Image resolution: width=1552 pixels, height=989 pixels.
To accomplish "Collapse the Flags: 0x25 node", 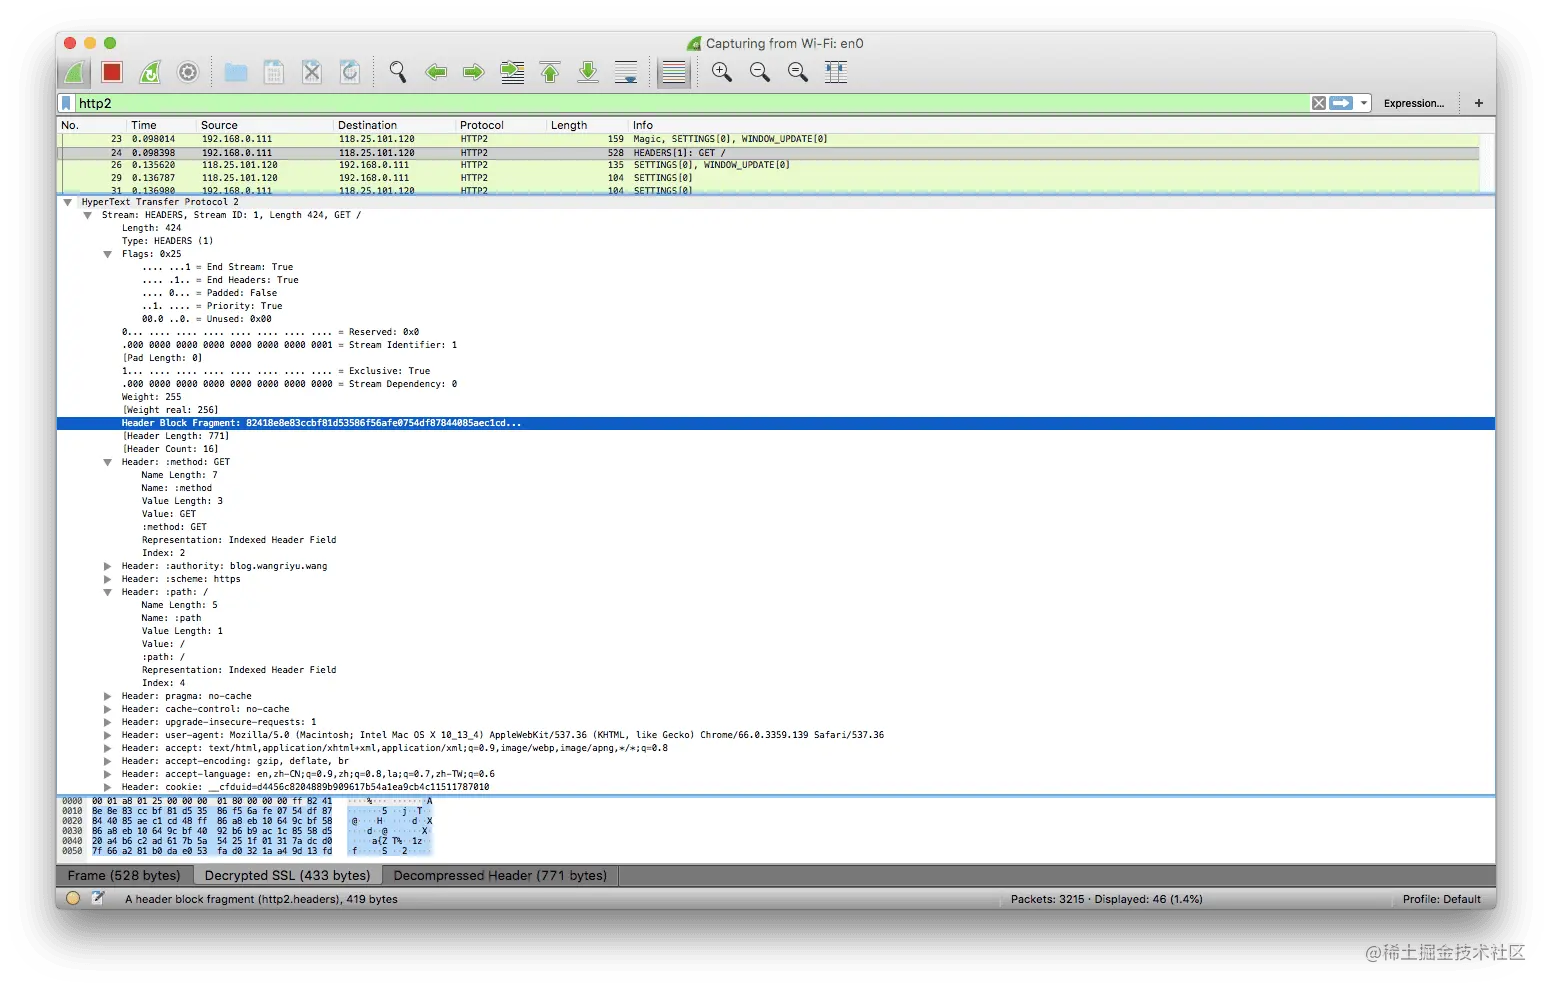I will (x=108, y=254).
